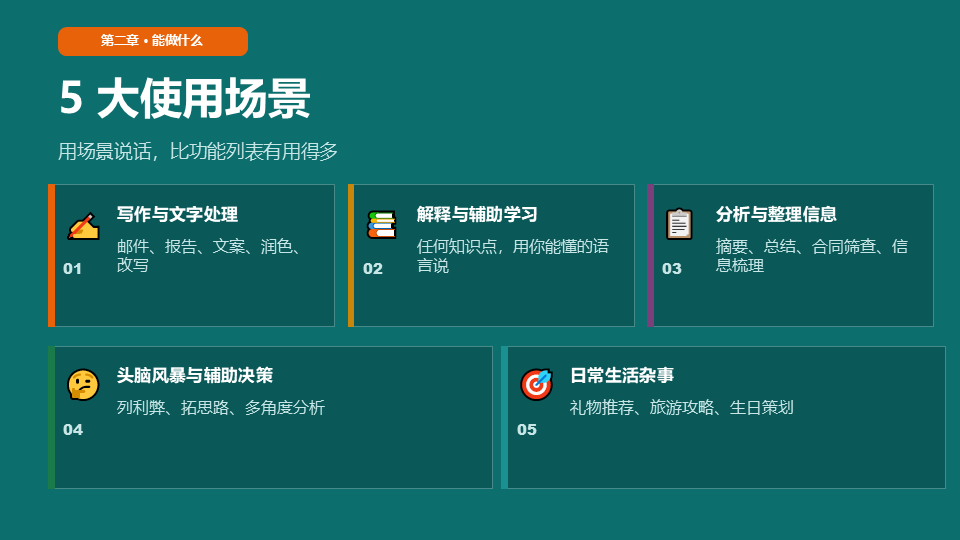Image resolution: width=960 pixels, height=540 pixels.
Task: Select the thinking face emoji
Action: click(83, 384)
